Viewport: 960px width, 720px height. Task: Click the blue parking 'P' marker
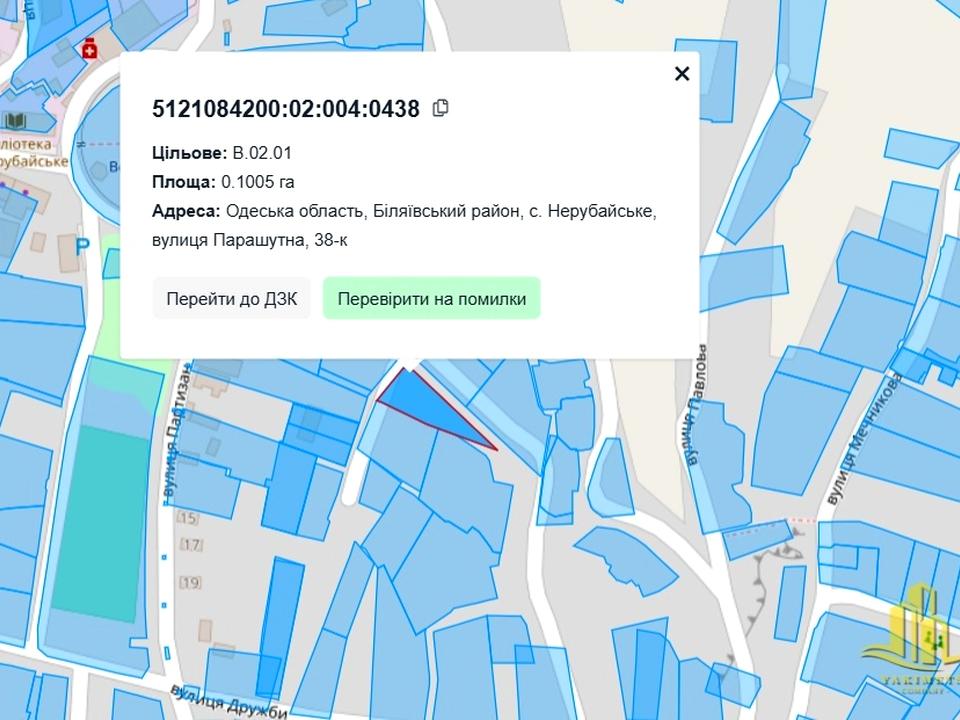pos(84,245)
